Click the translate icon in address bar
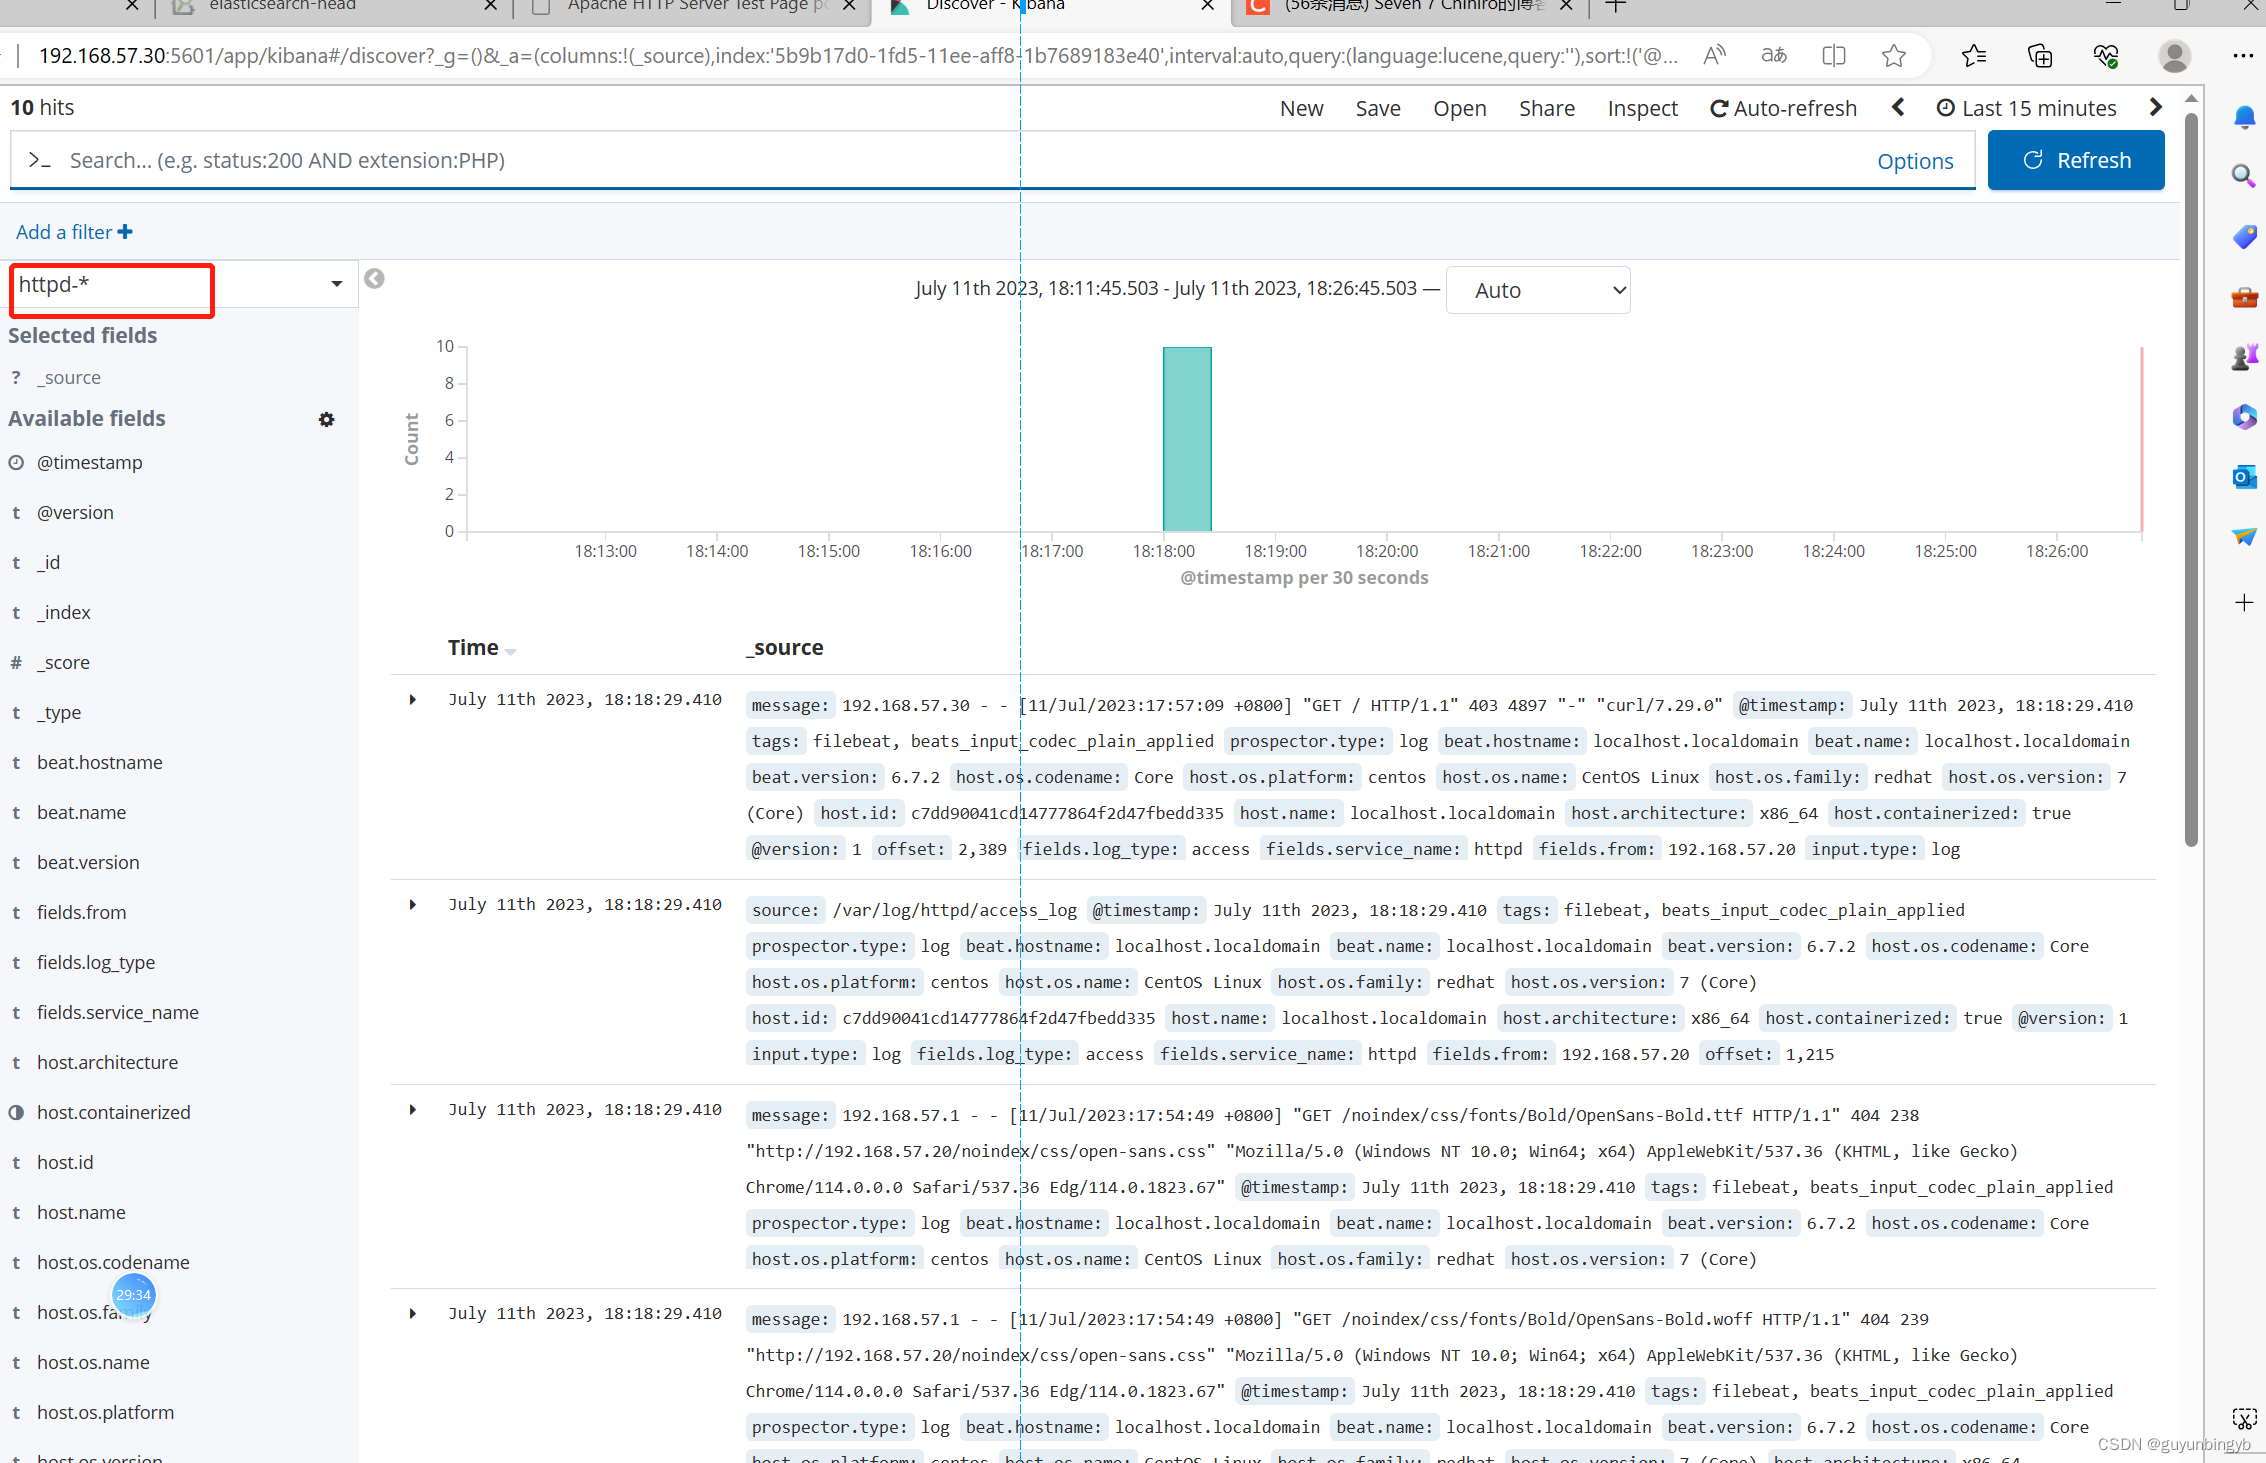 point(1774,56)
